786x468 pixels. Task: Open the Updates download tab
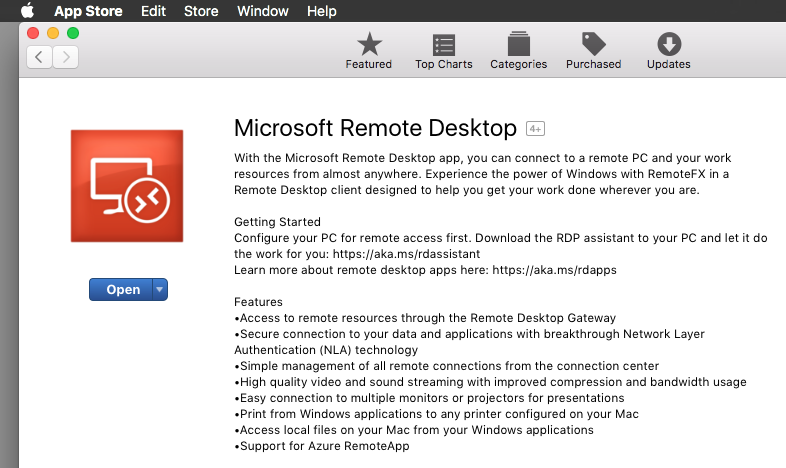tap(669, 51)
